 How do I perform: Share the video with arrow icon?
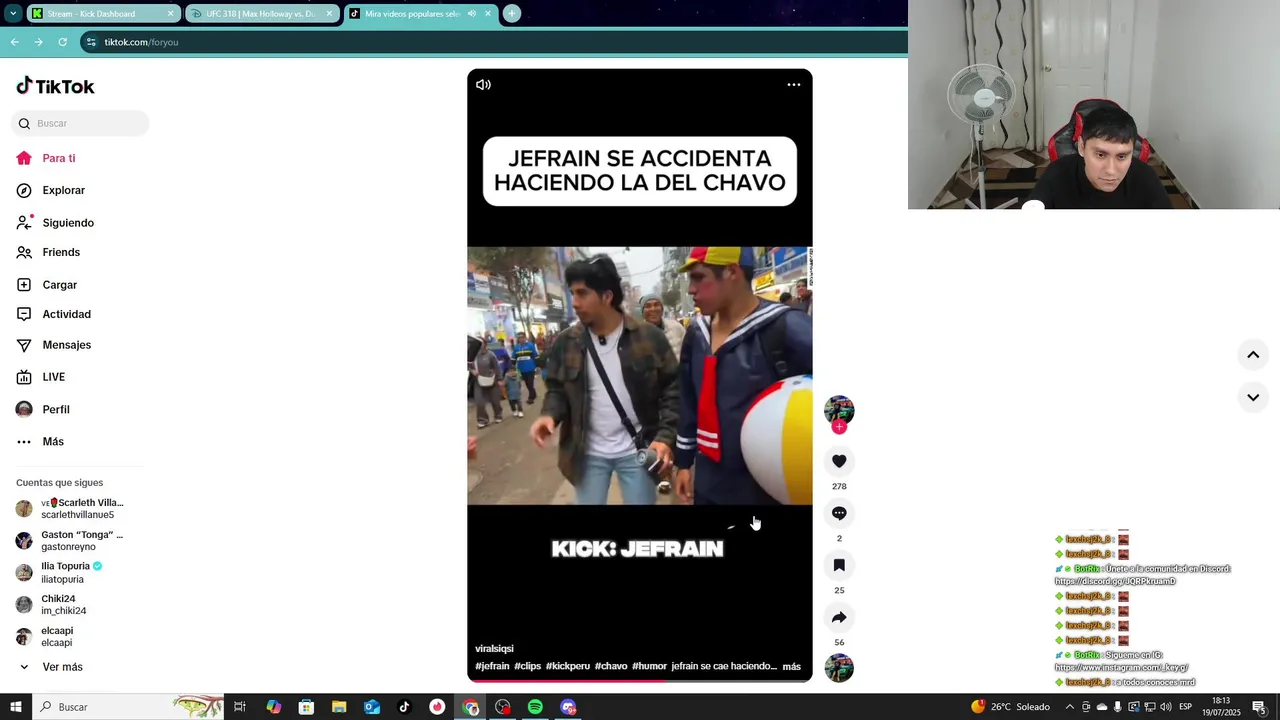(x=839, y=617)
